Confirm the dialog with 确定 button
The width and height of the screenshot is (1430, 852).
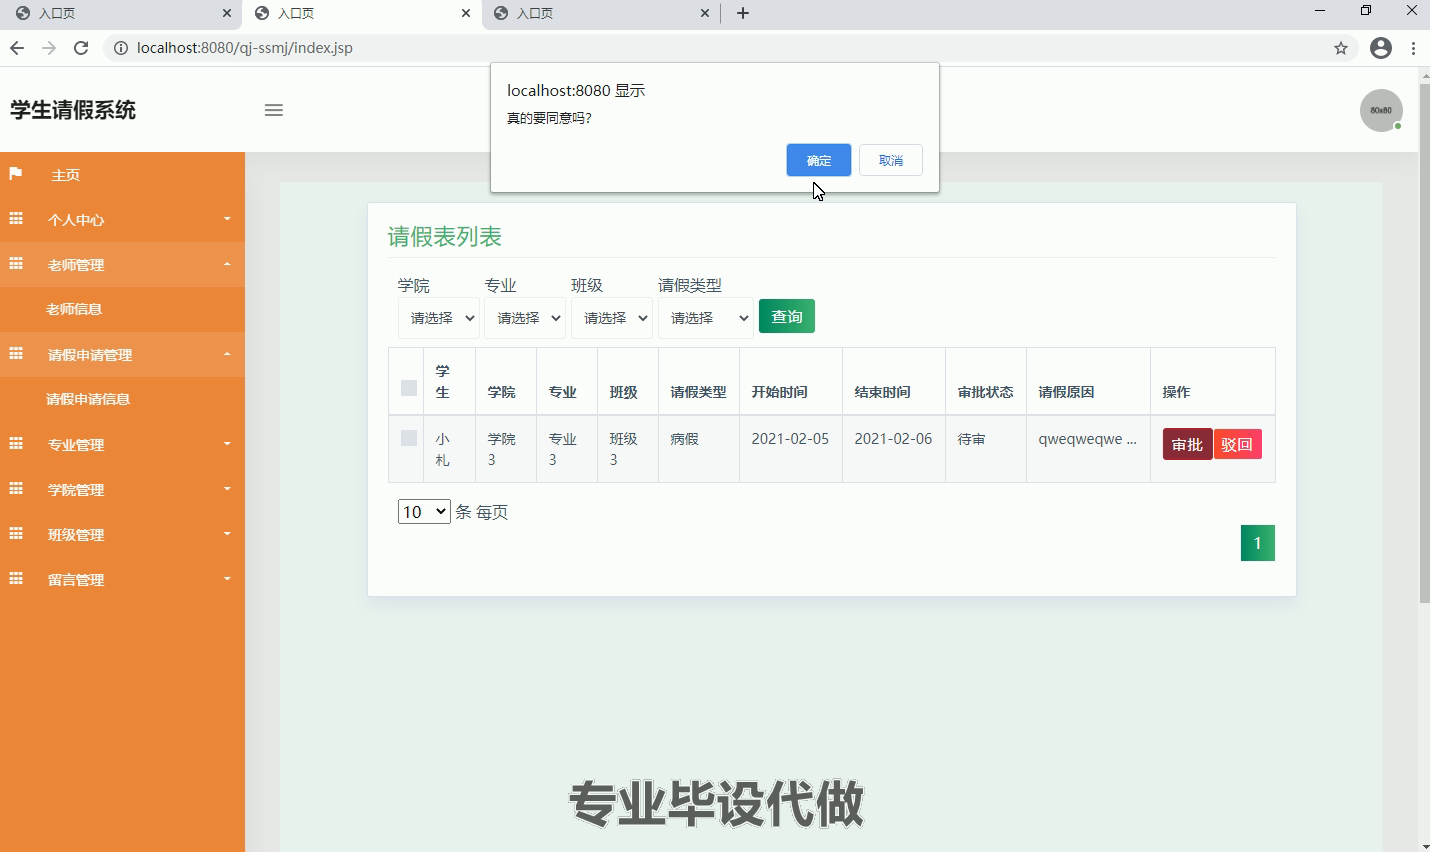tap(819, 160)
